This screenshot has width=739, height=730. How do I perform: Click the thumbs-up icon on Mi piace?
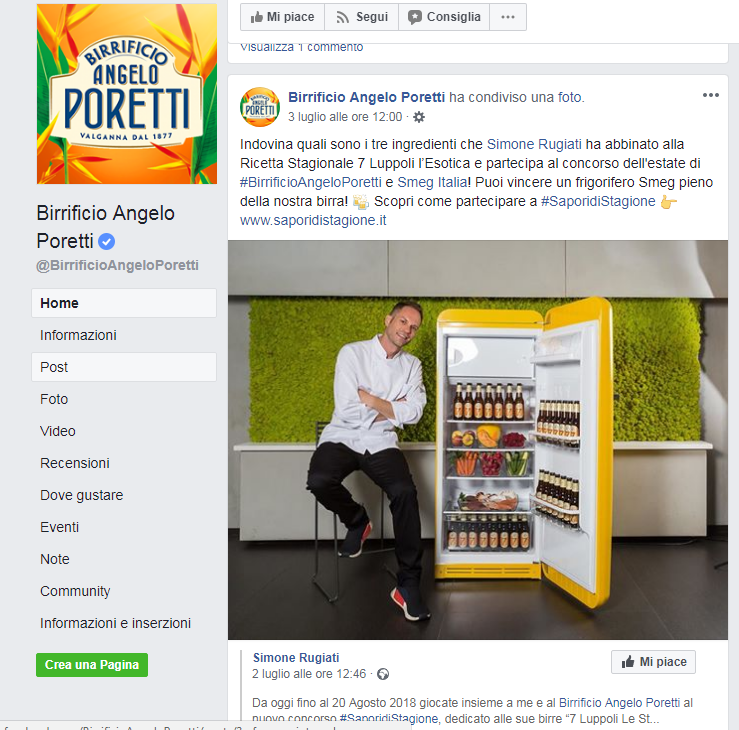point(256,17)
